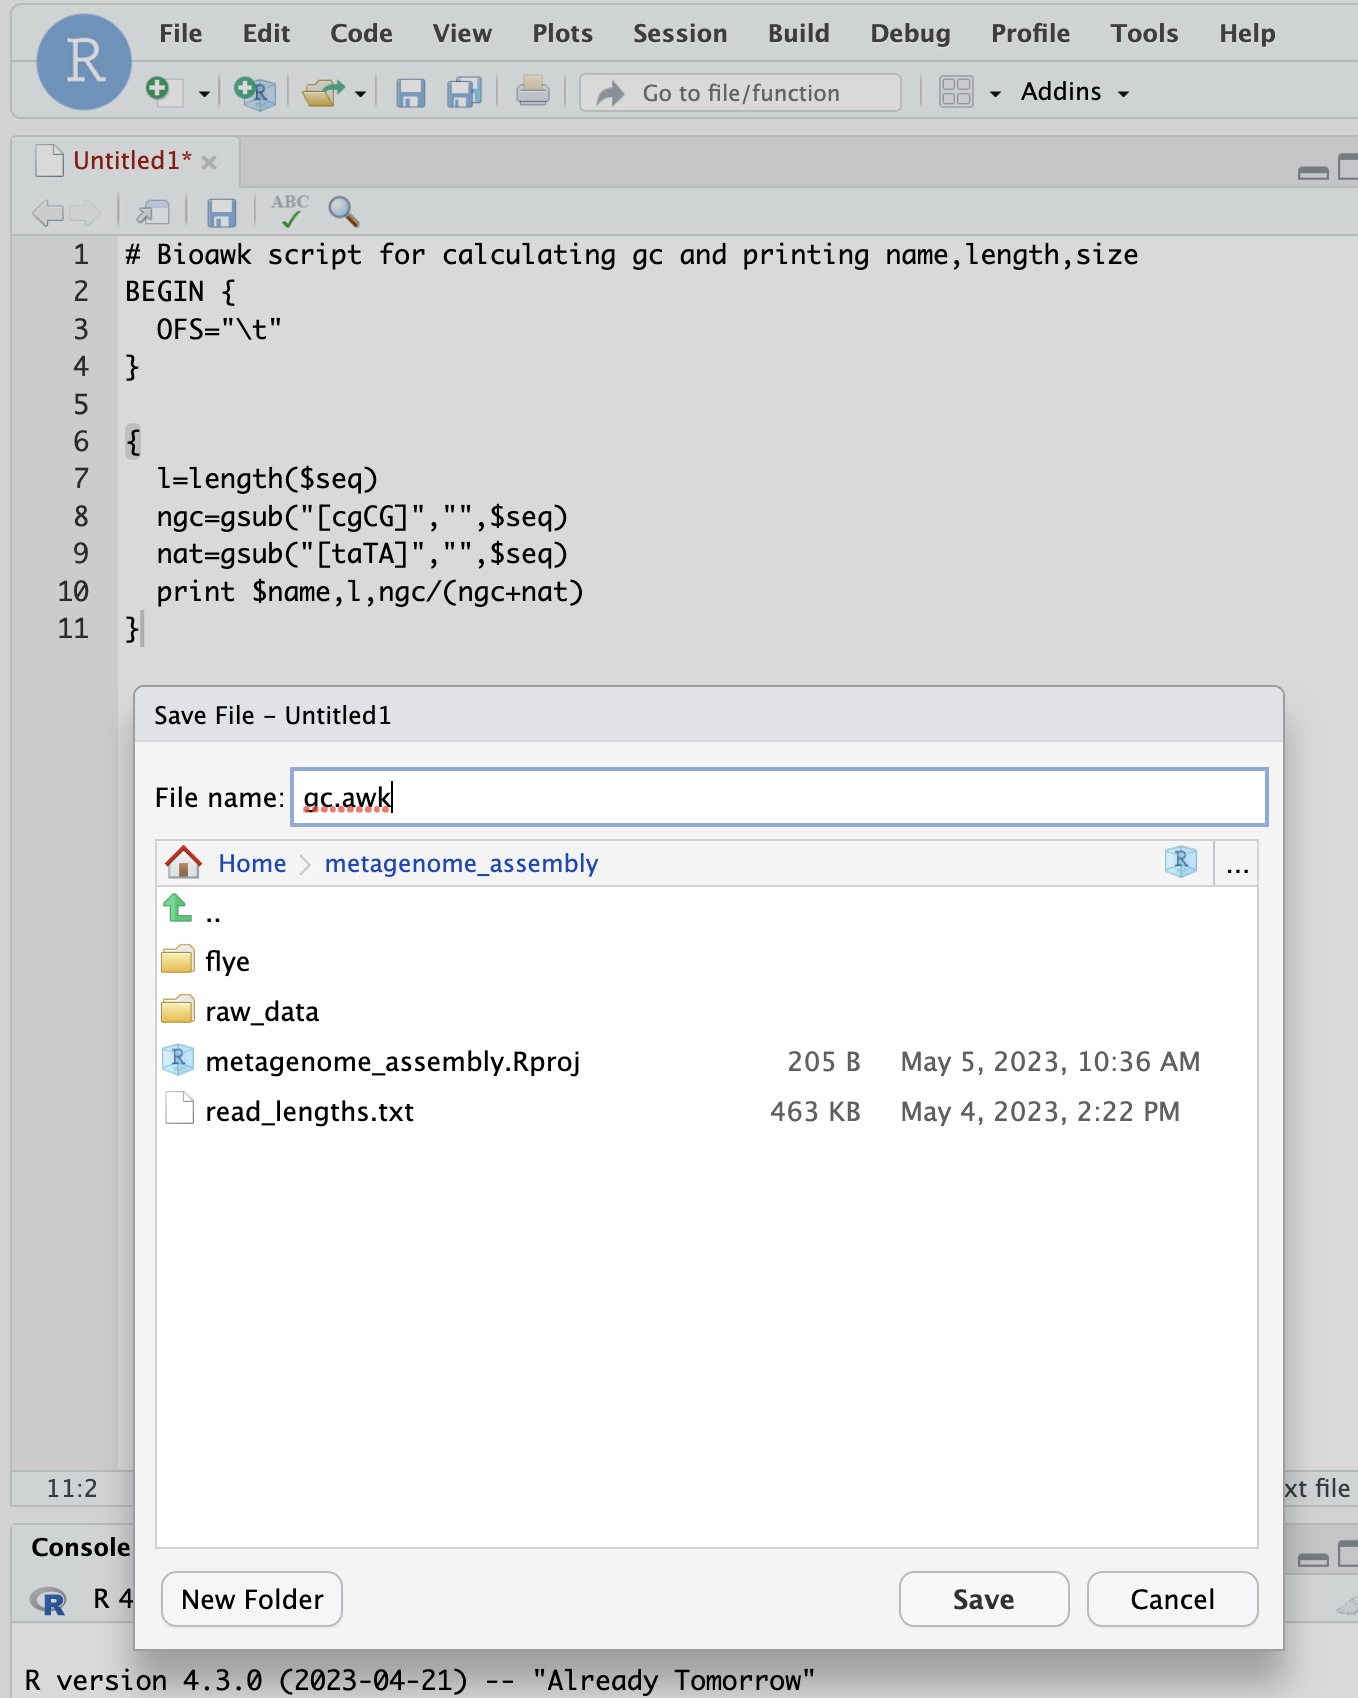Click the new file plus icon
The image size is (1358, 1698).
160,91
